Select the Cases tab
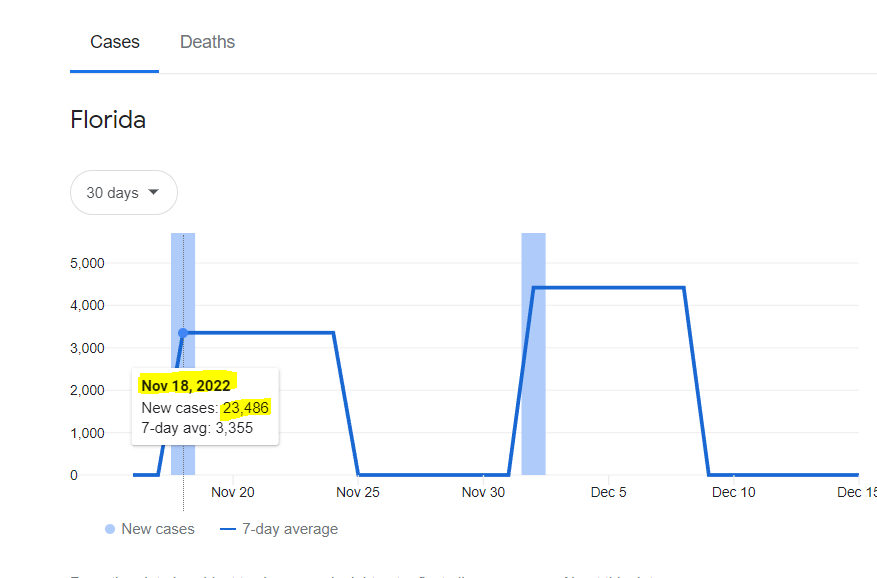Screen dimensions: 877x578 (115, 42)
